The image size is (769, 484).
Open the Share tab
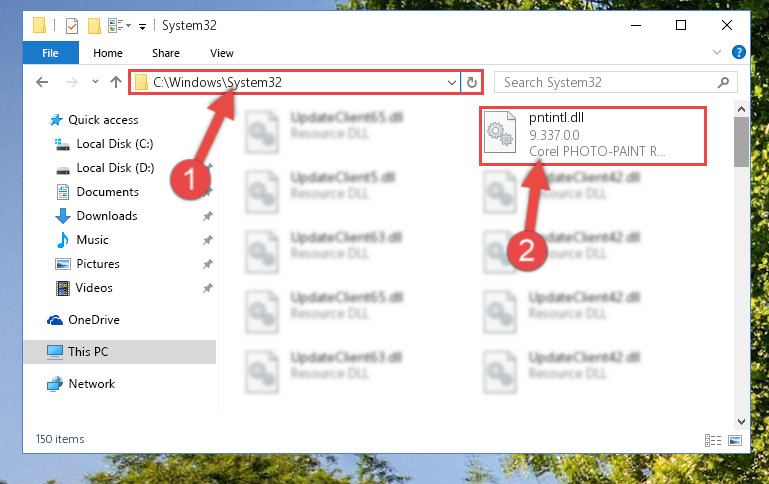coord(166,53)
